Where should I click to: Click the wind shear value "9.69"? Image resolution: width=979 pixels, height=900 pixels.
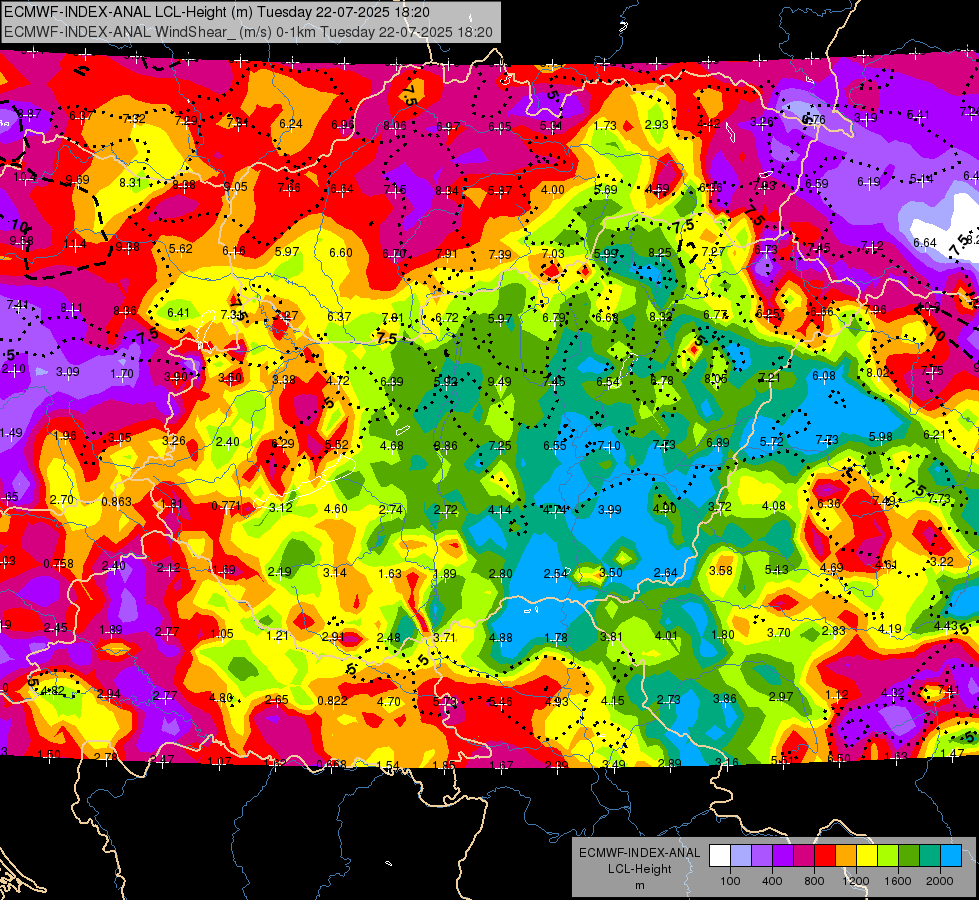click(77, 180)
